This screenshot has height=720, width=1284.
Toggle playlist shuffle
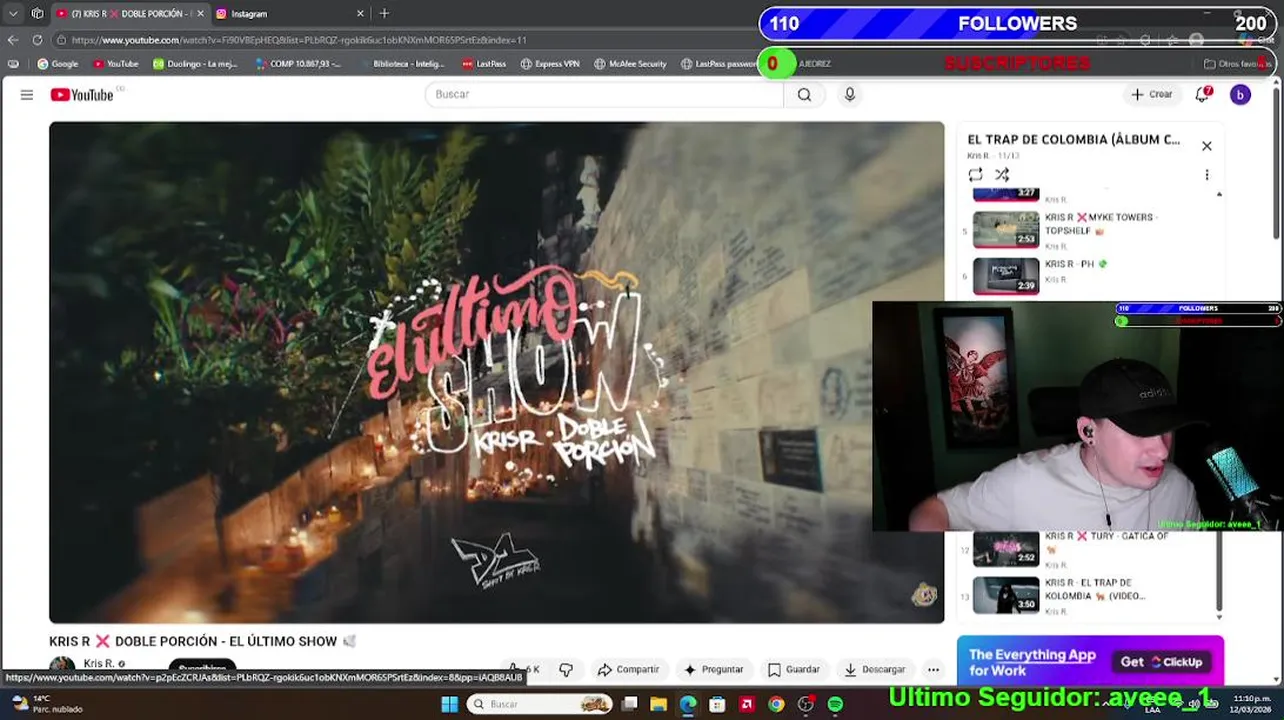click(x=1002, y=174)
